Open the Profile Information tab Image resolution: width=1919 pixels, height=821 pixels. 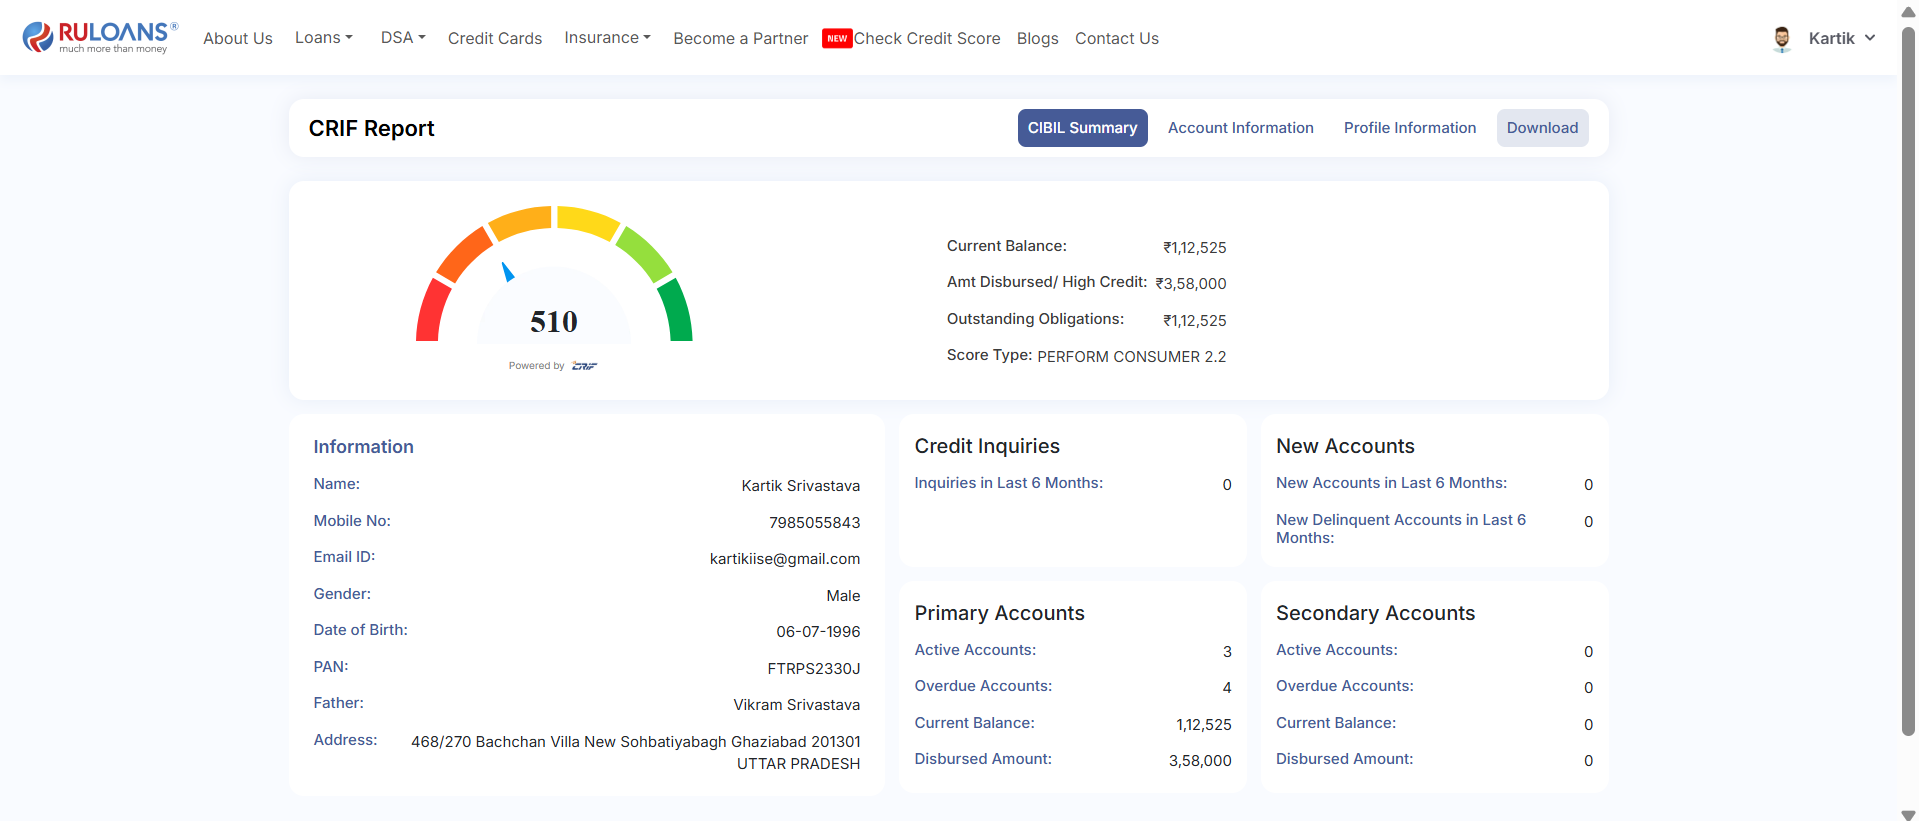click(1409, 128)
